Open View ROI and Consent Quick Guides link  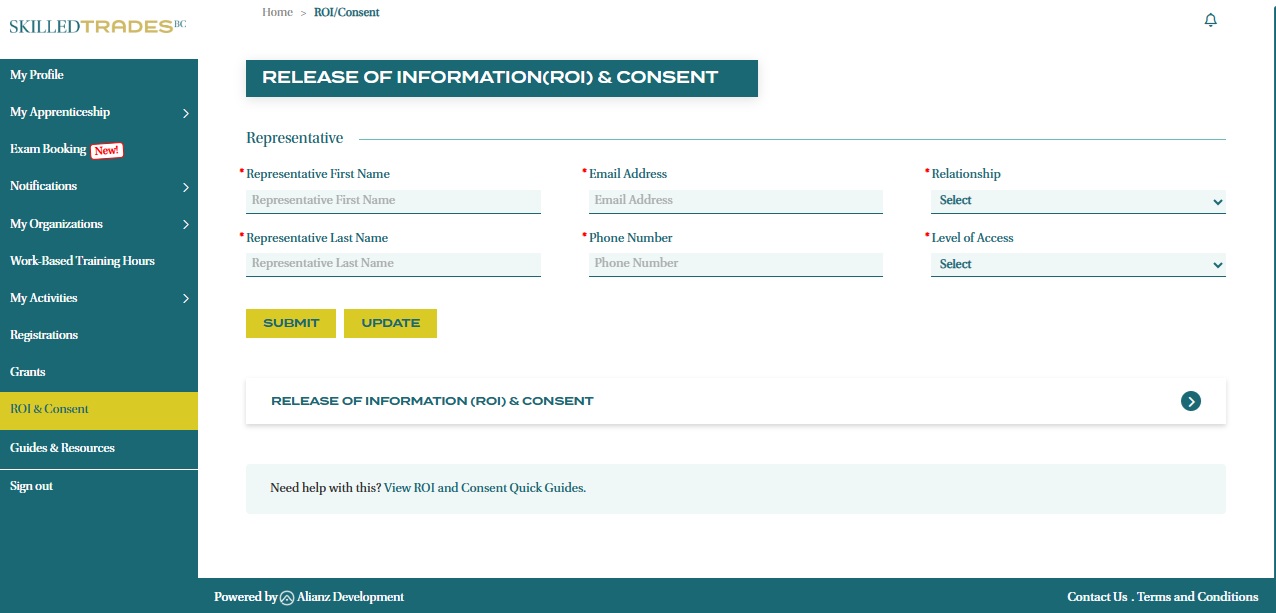click(x=485, y=488)
